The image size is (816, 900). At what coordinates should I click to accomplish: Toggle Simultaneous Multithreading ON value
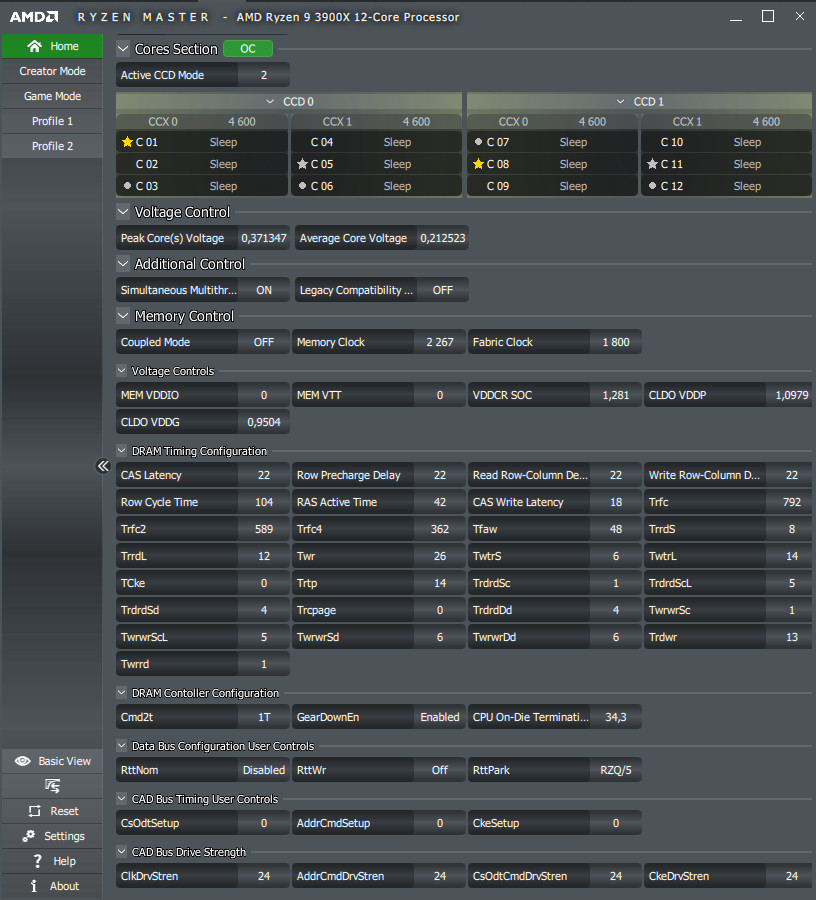[264, 290]
